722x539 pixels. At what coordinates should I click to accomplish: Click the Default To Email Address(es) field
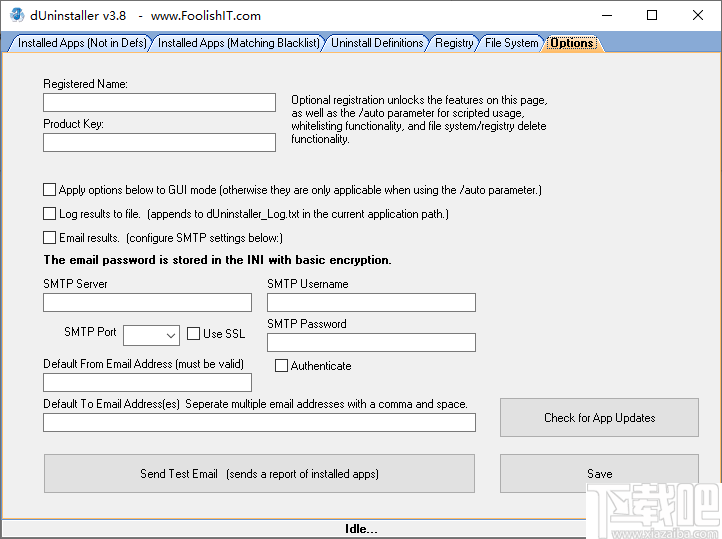click(259, 423)
